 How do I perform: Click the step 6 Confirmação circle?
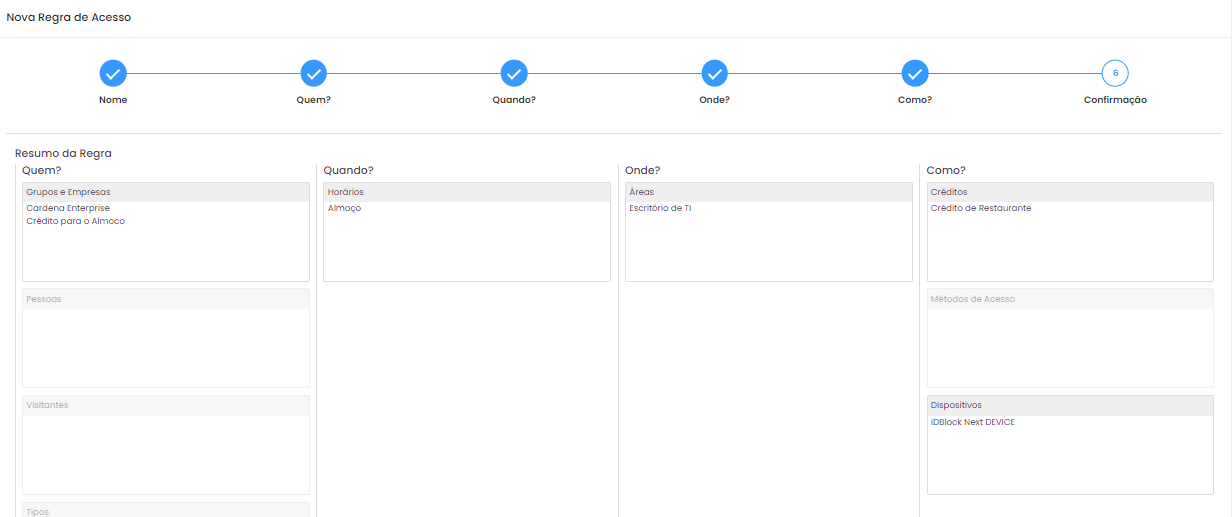point(1115,73)
